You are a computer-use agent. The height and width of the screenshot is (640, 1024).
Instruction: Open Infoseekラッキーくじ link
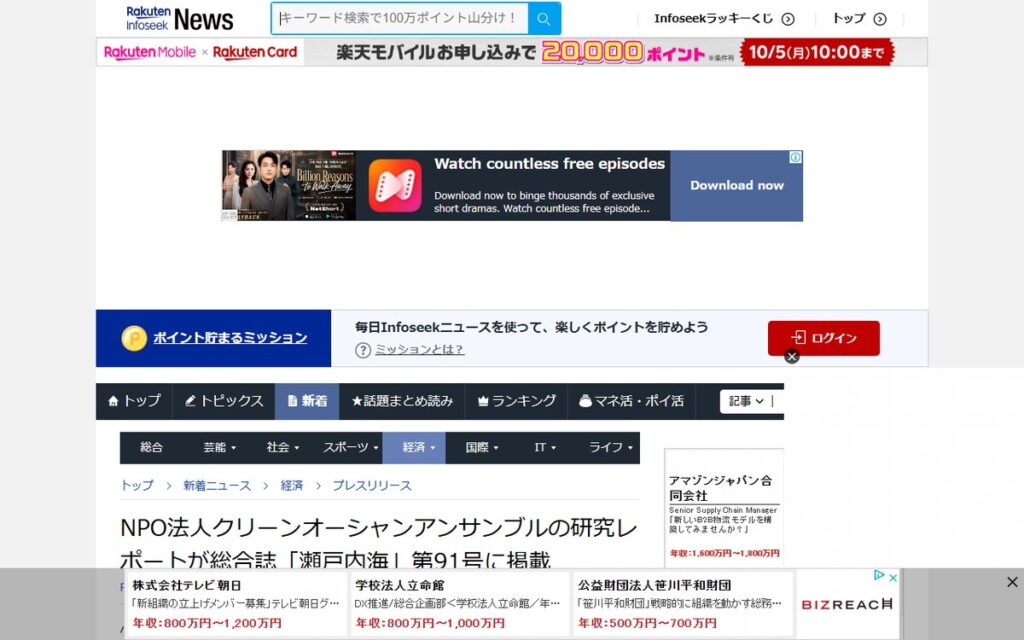[x=713, y=18]
